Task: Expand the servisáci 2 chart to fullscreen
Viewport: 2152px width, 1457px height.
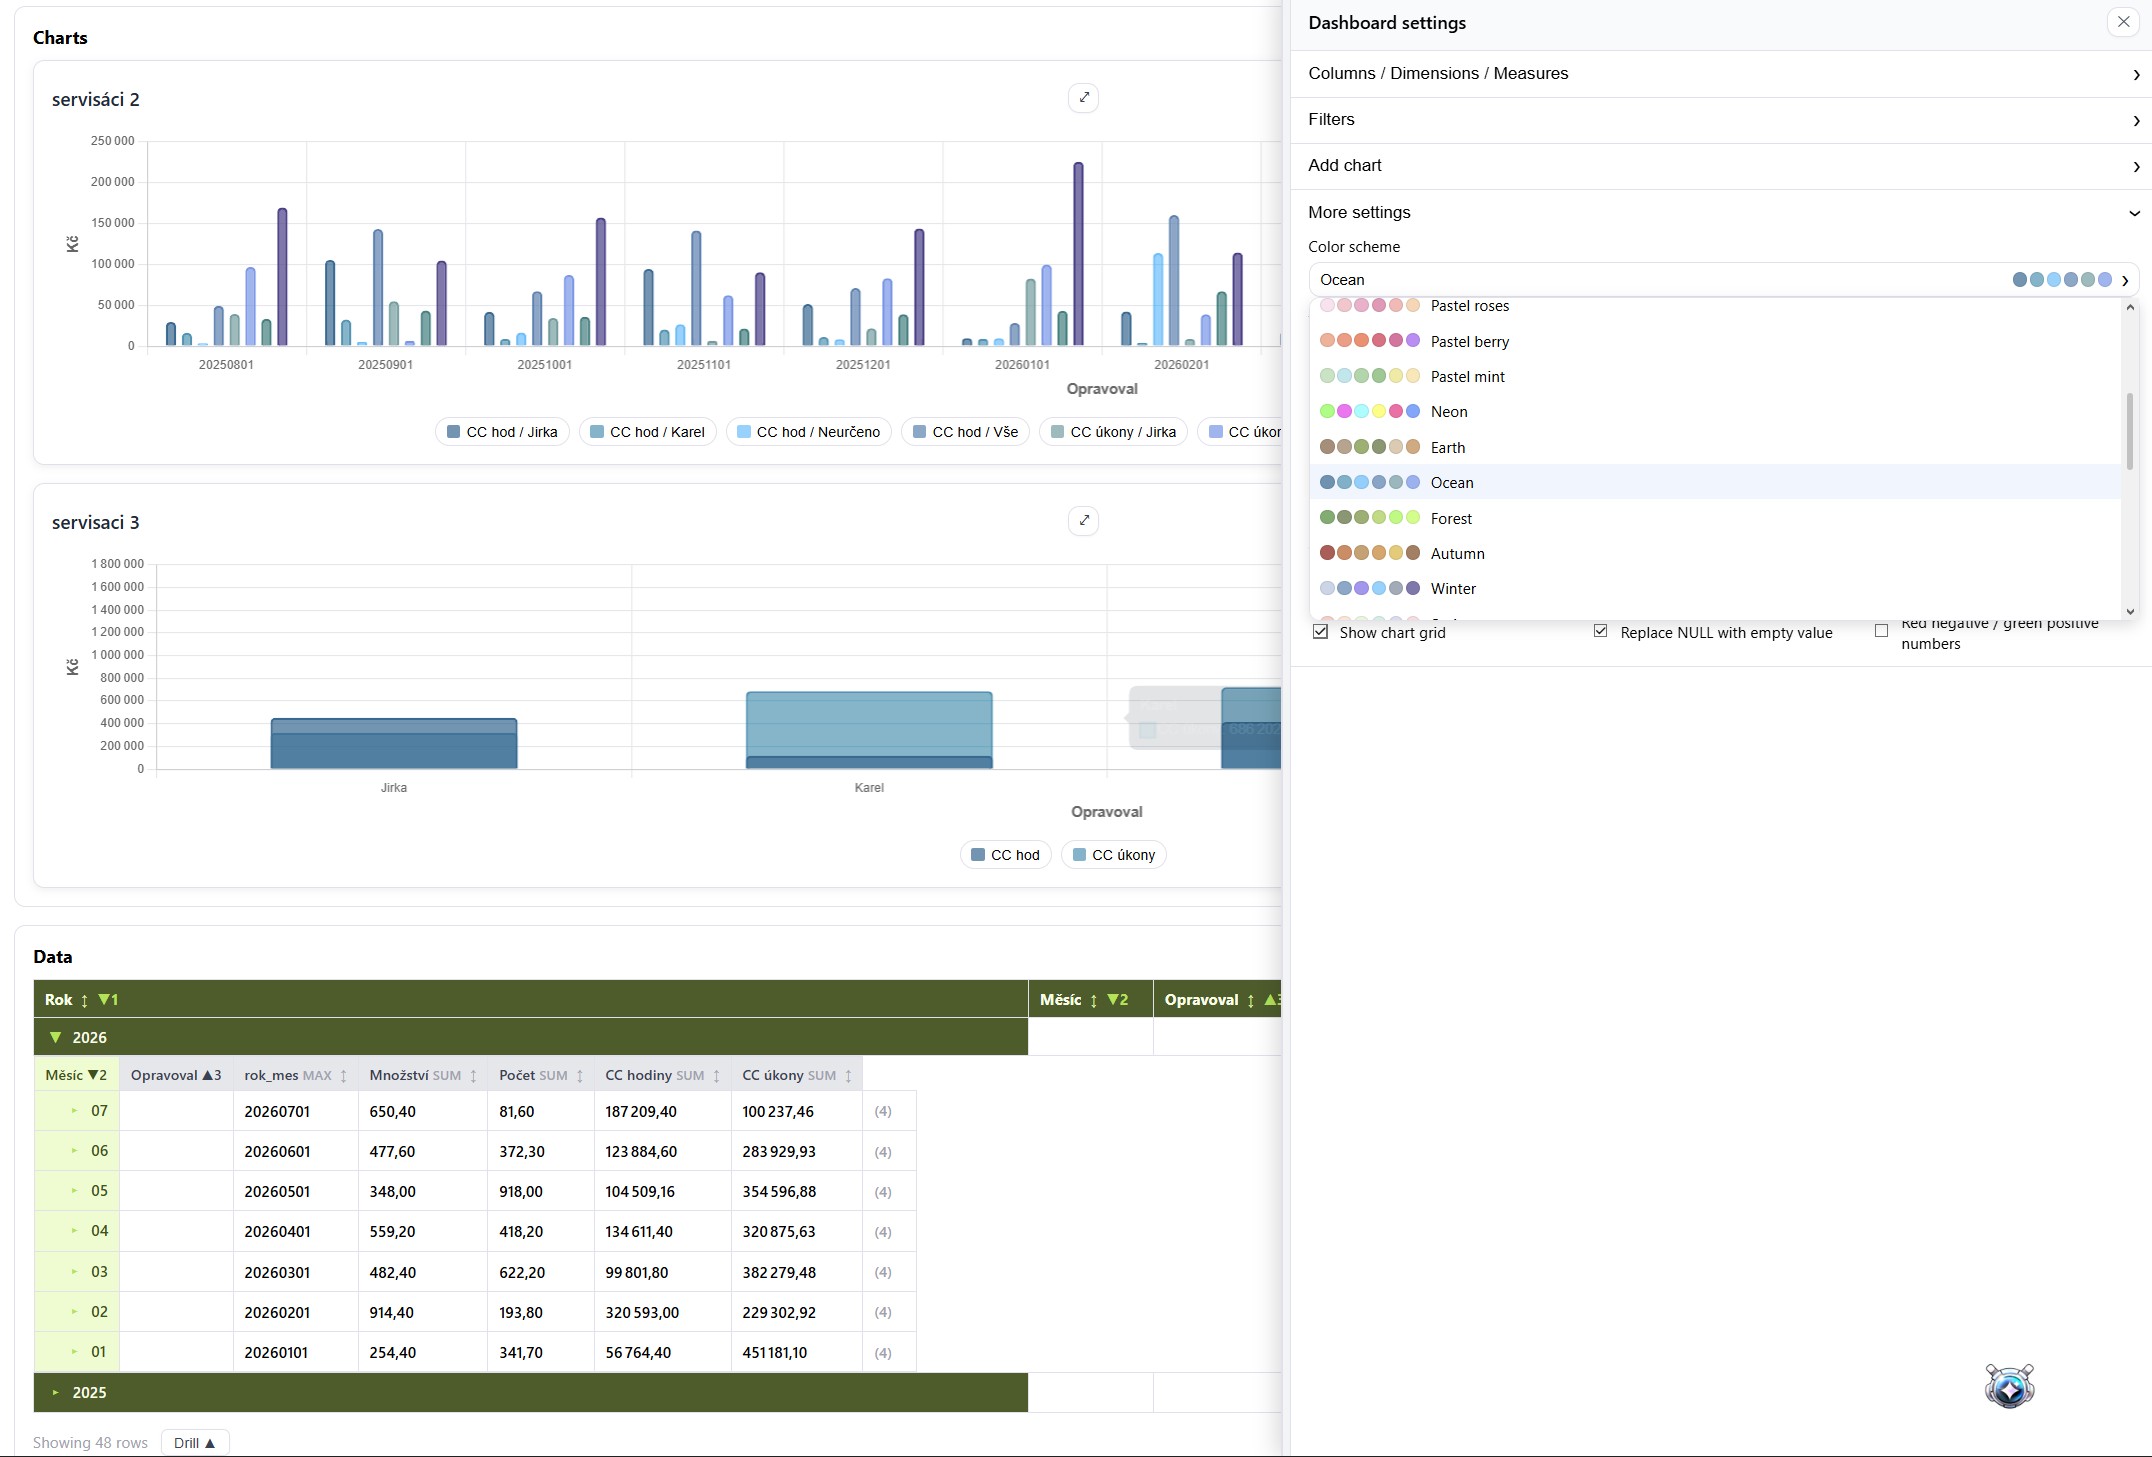Action: pos(1084,98)
